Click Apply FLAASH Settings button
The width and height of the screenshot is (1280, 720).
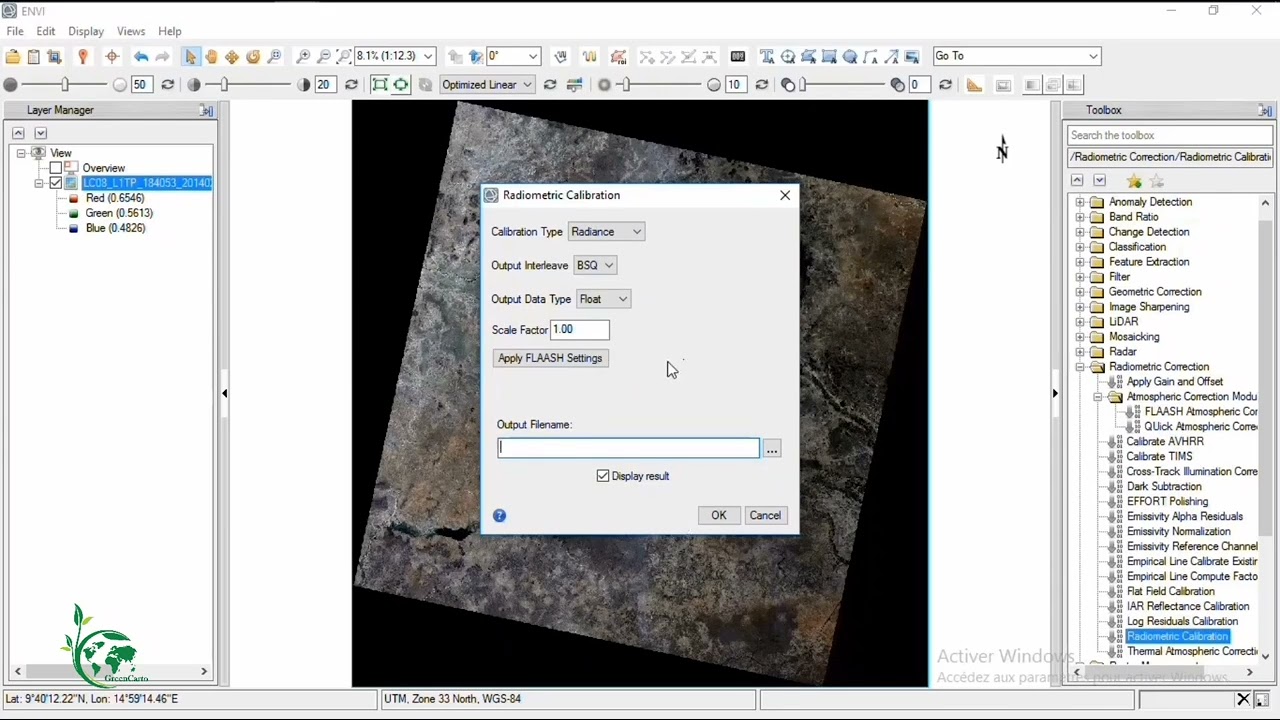(550, 358)
